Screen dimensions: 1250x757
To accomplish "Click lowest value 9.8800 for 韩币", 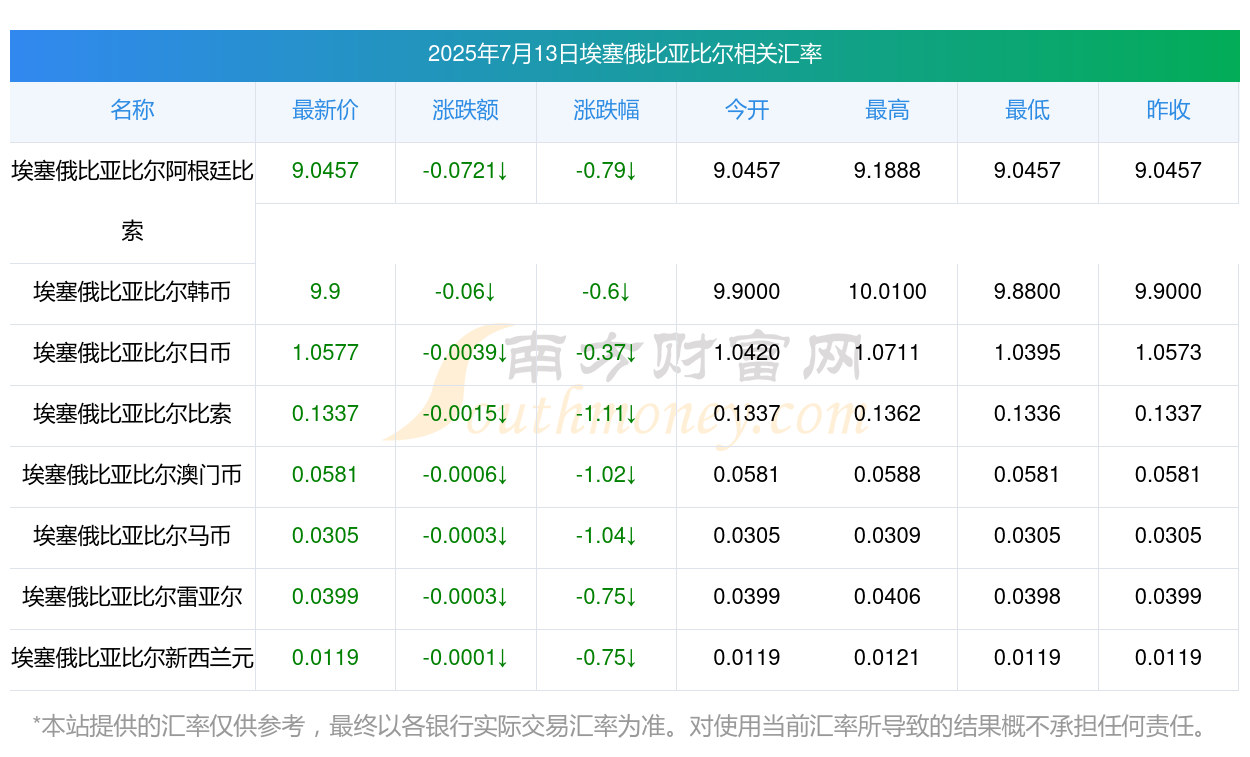I will tap(1027, 292).
